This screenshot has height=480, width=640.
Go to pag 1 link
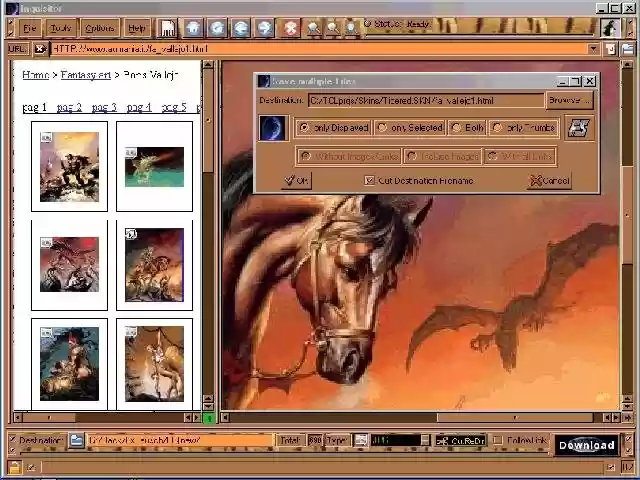point(35,107)
